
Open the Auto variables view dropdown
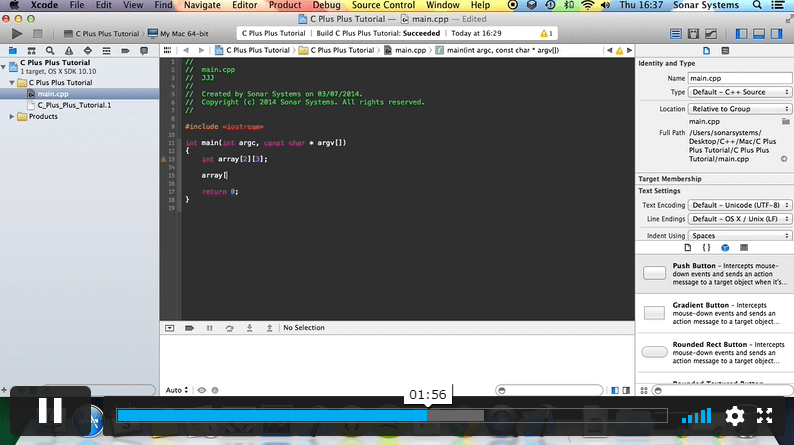pyautogui.click(x=177, y=390)
